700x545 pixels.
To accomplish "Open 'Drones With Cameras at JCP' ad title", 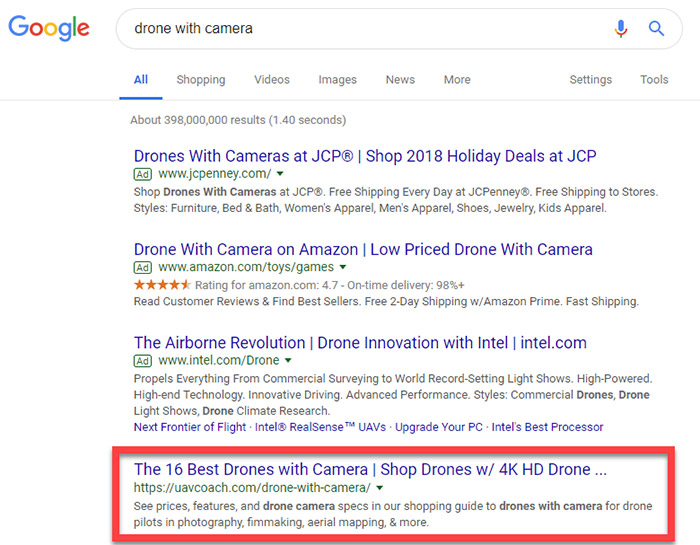I will point(365,156).
